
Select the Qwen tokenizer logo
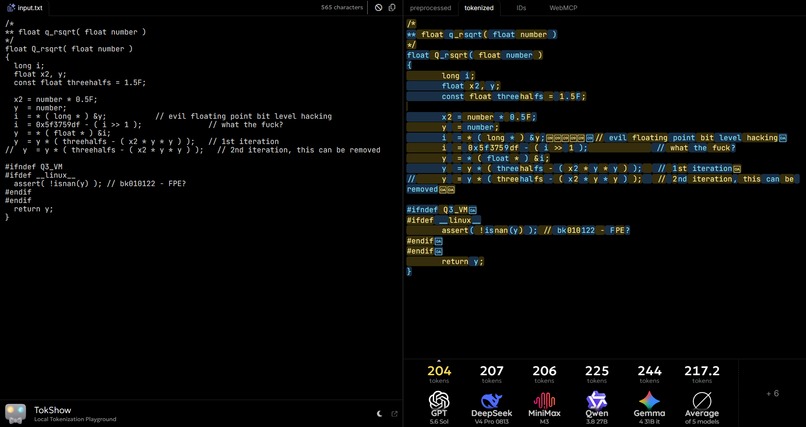pos(597,400)
